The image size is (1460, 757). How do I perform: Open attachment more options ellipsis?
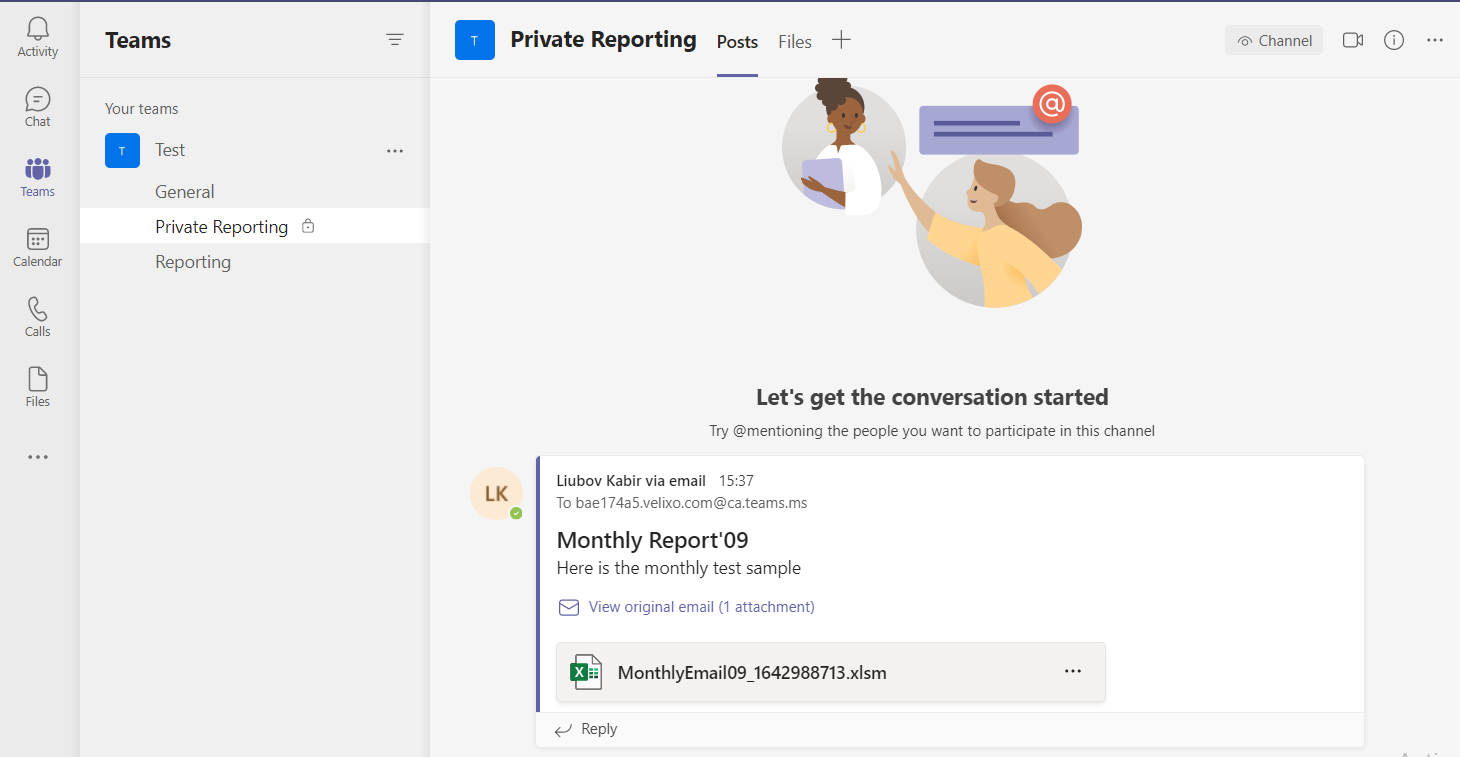[1073, 671]
